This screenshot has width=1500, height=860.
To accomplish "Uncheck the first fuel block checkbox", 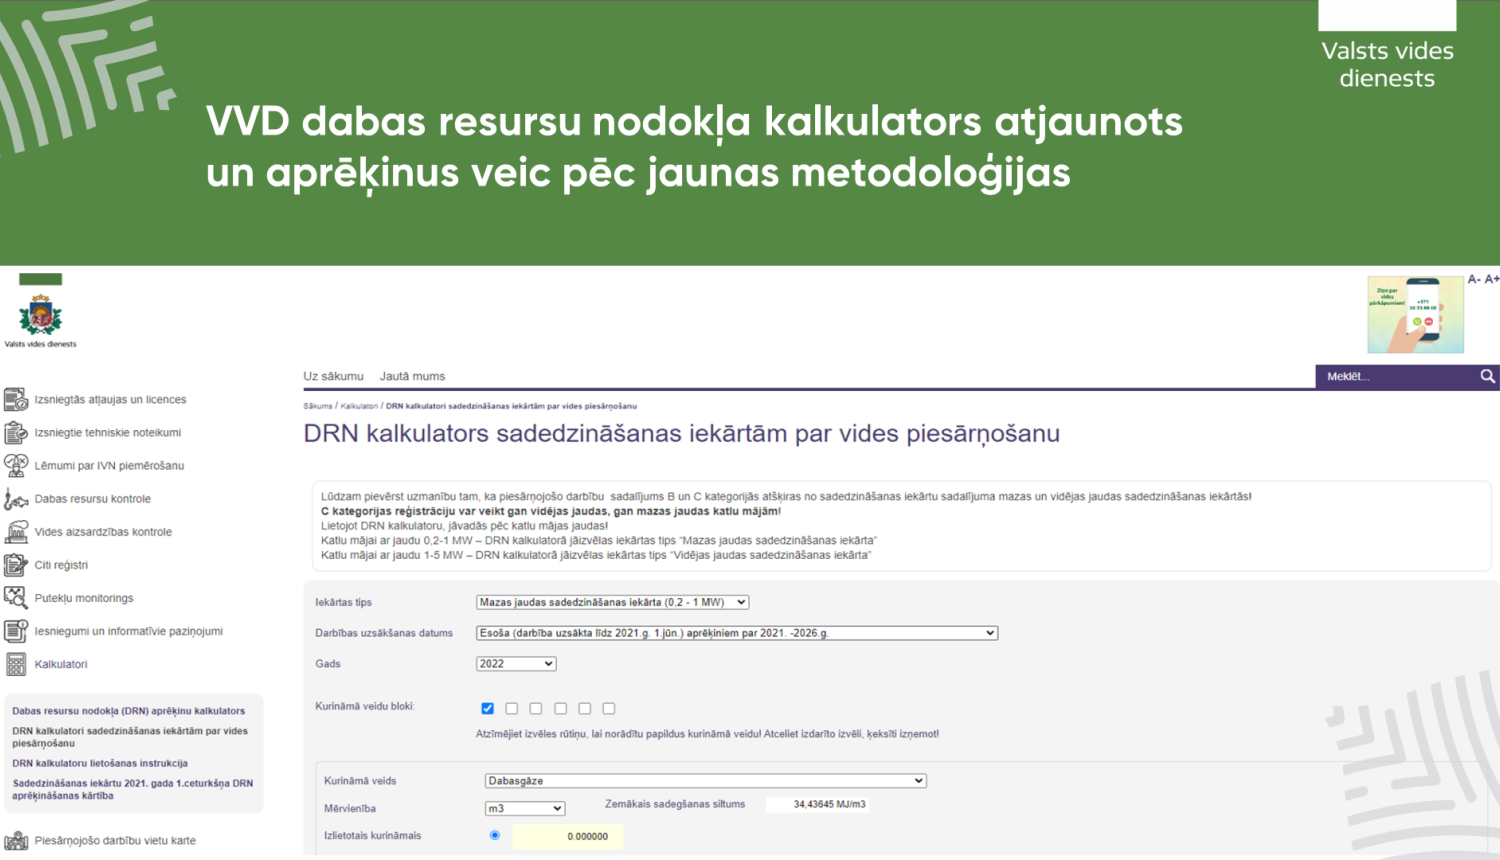I will pyautogui.click(x=487, y=708).
